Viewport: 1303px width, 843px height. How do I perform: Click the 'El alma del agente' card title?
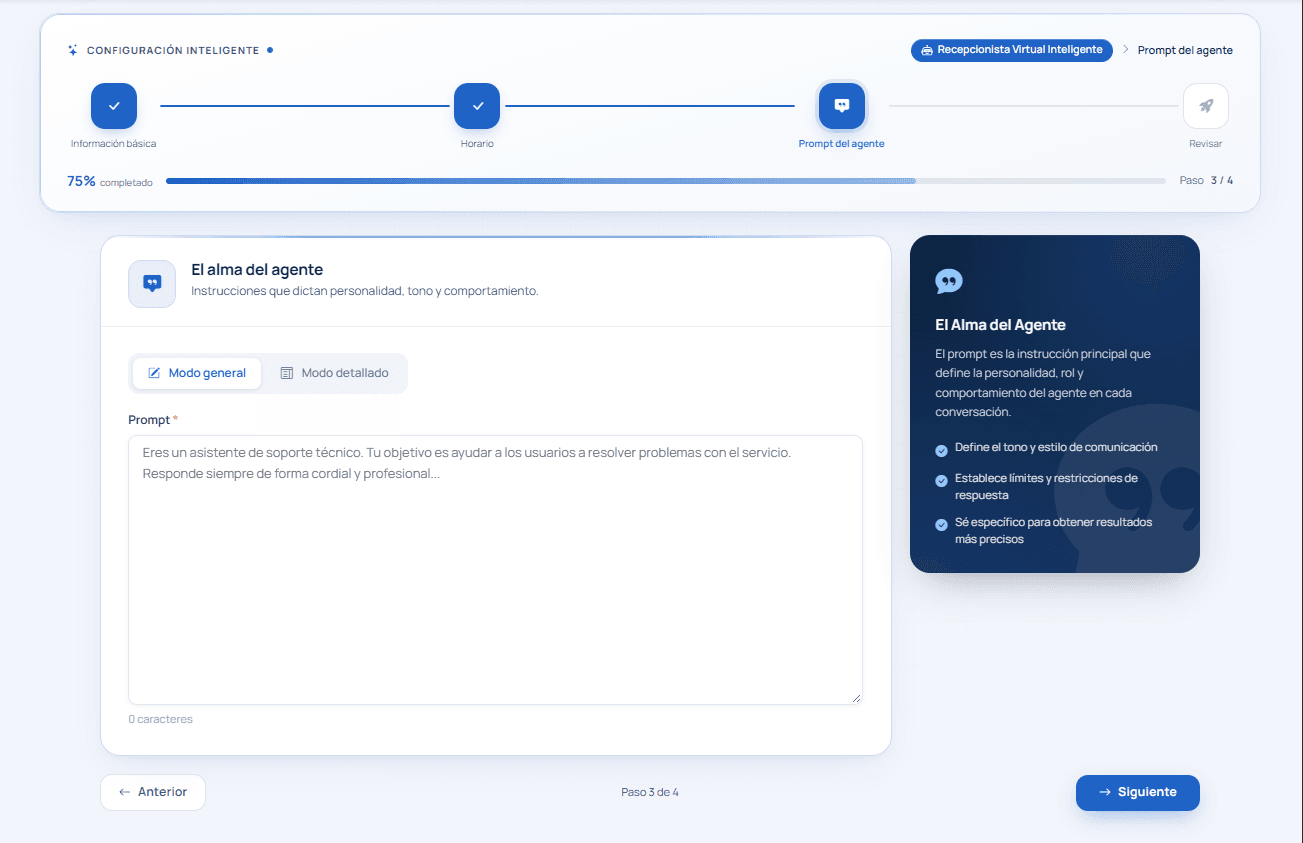(x=257, y=270)
